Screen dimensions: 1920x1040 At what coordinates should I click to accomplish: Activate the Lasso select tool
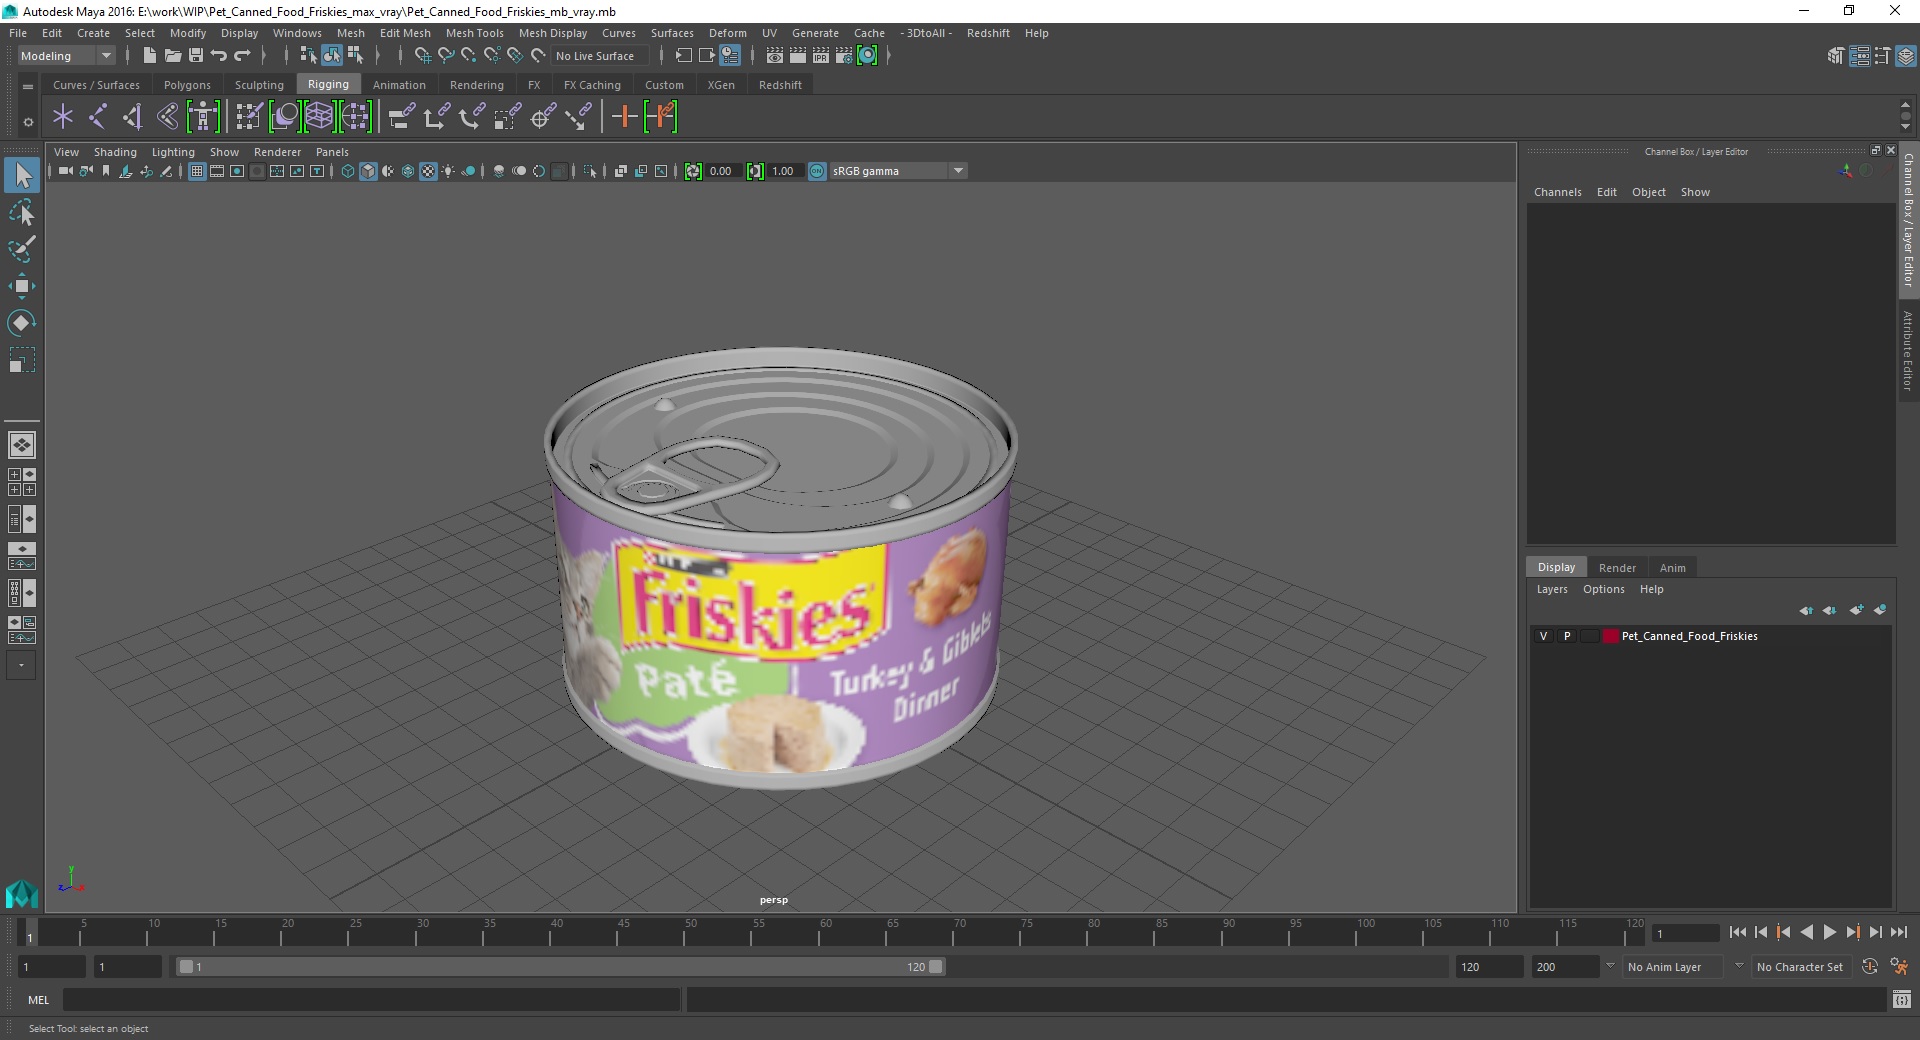point(22,212)
